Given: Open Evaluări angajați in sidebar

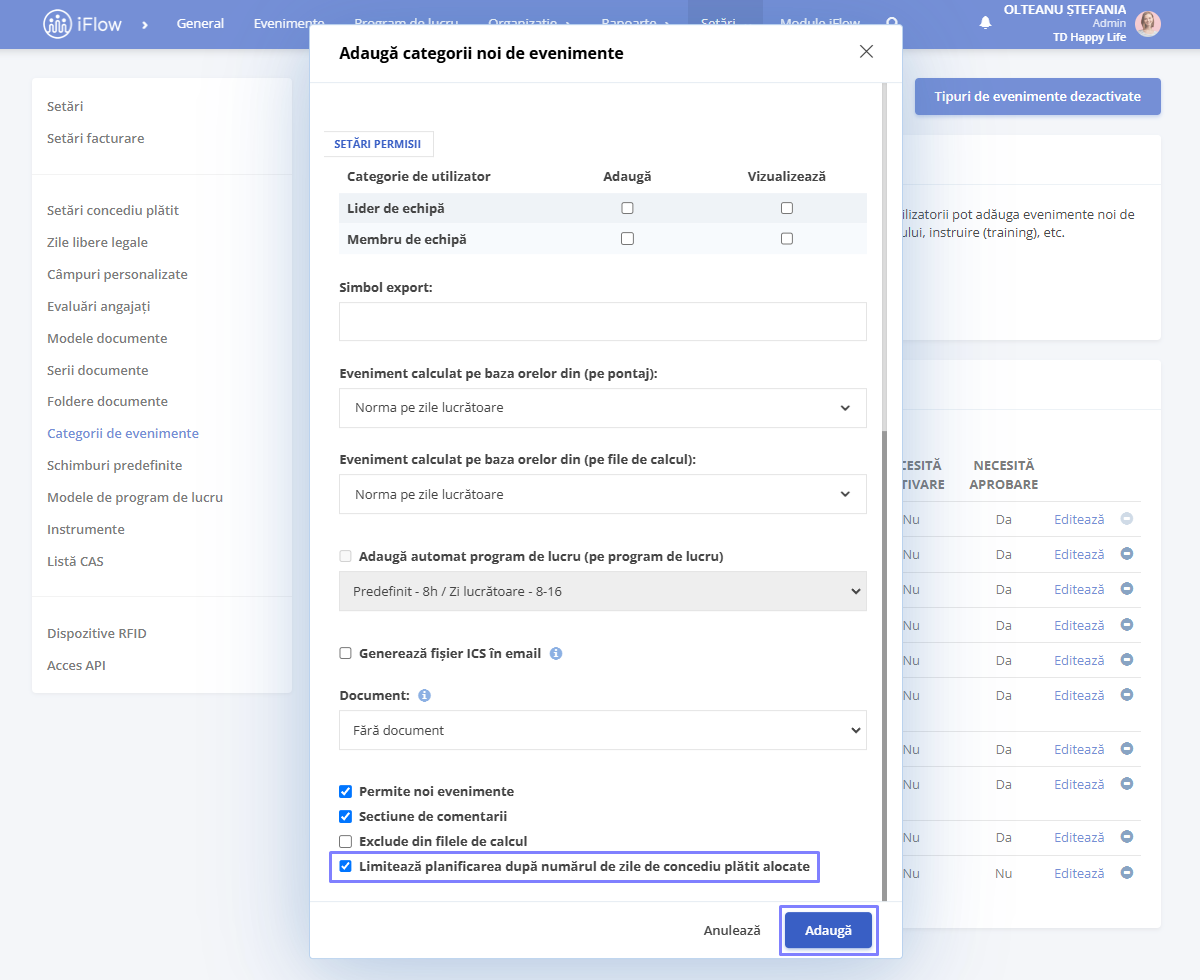Looking at the screenshot, I should click(x=99, y=306).
